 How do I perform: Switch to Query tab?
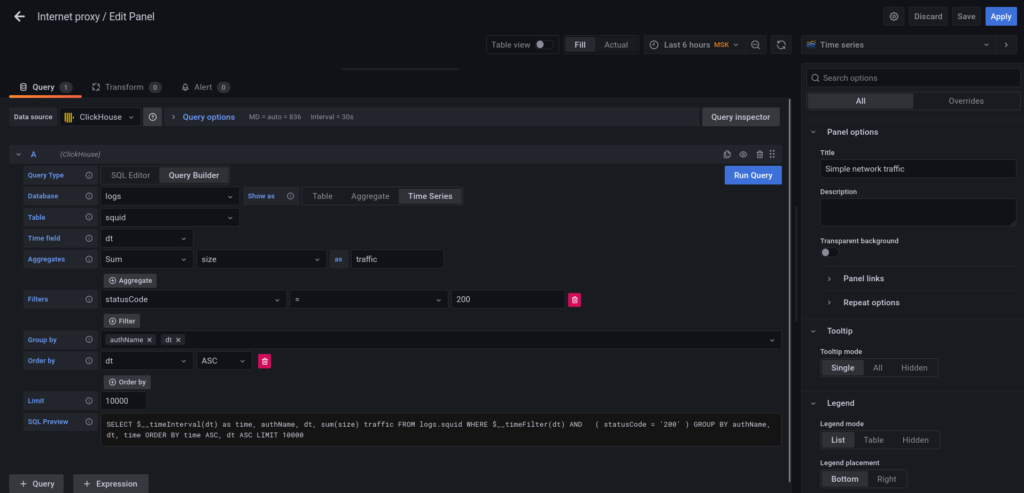point(45,87)
